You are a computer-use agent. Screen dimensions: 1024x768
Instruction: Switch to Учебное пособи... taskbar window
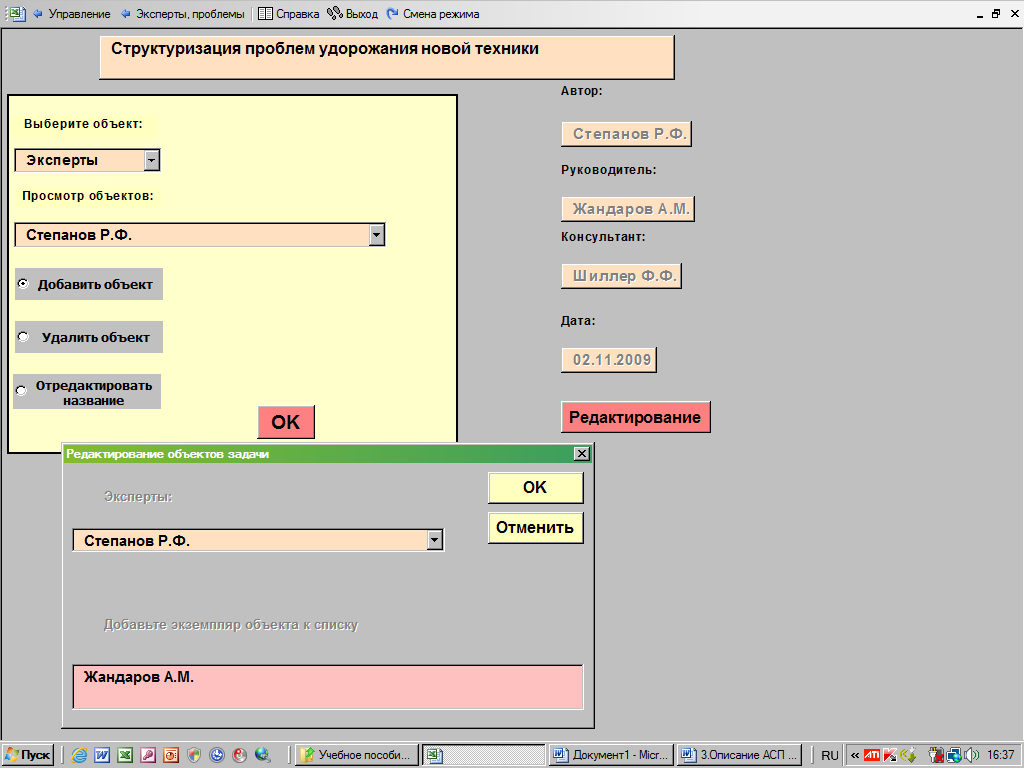(357, 755)
